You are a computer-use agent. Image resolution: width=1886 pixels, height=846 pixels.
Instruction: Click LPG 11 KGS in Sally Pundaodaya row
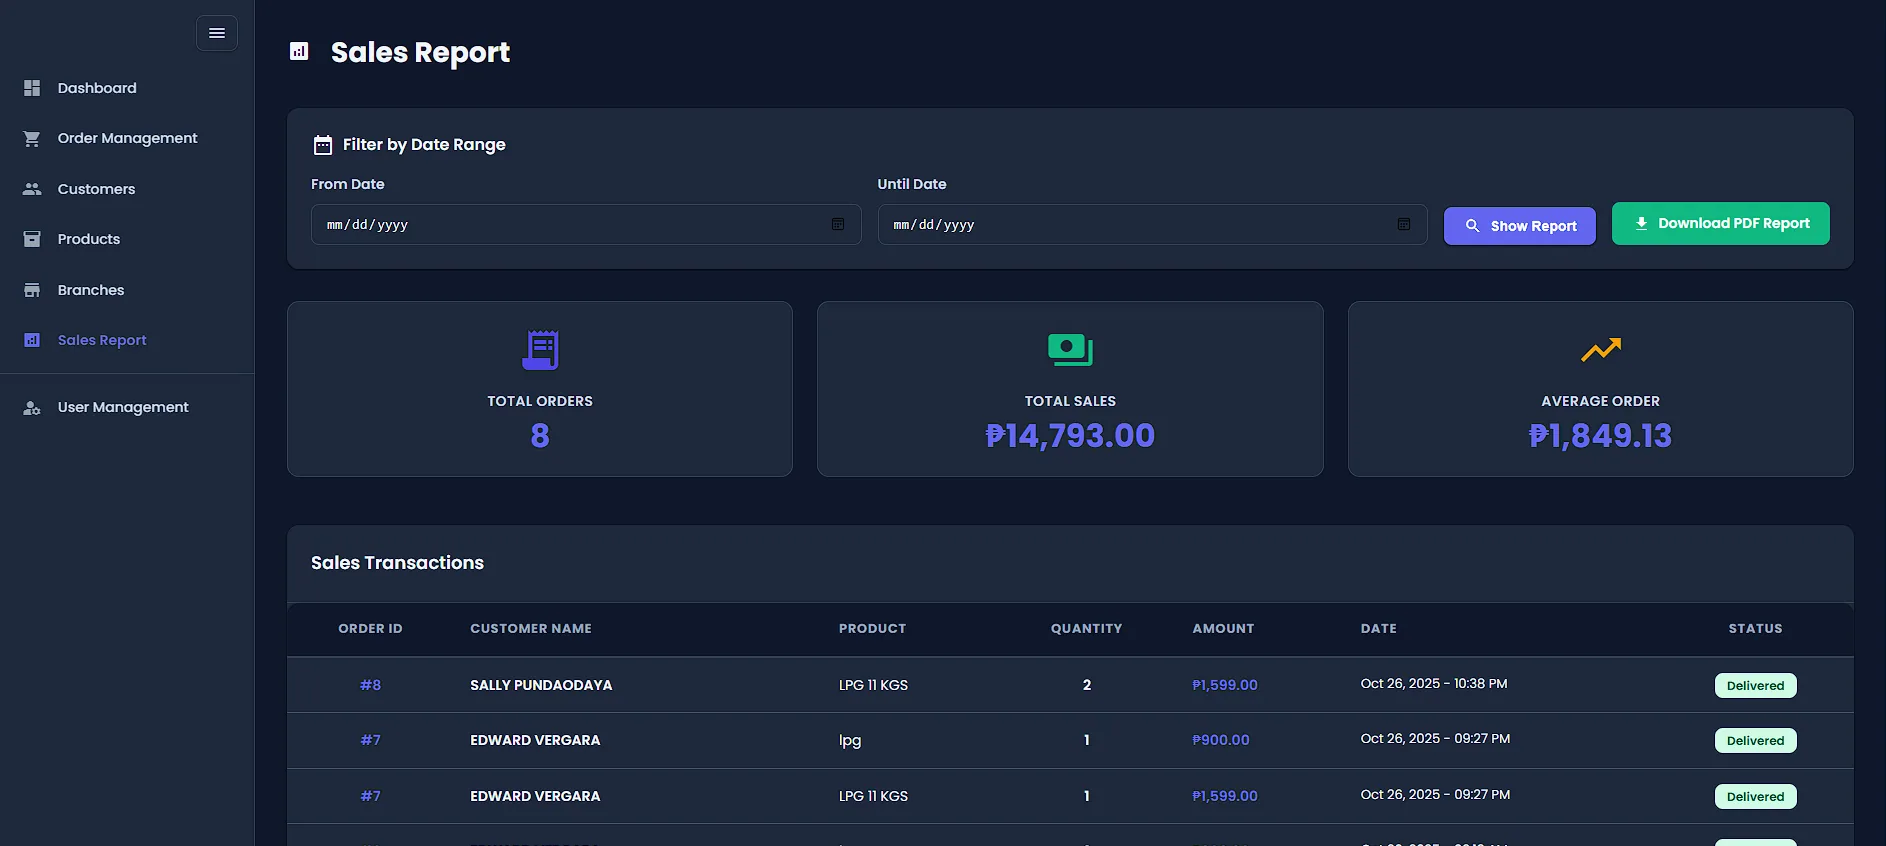873,685
